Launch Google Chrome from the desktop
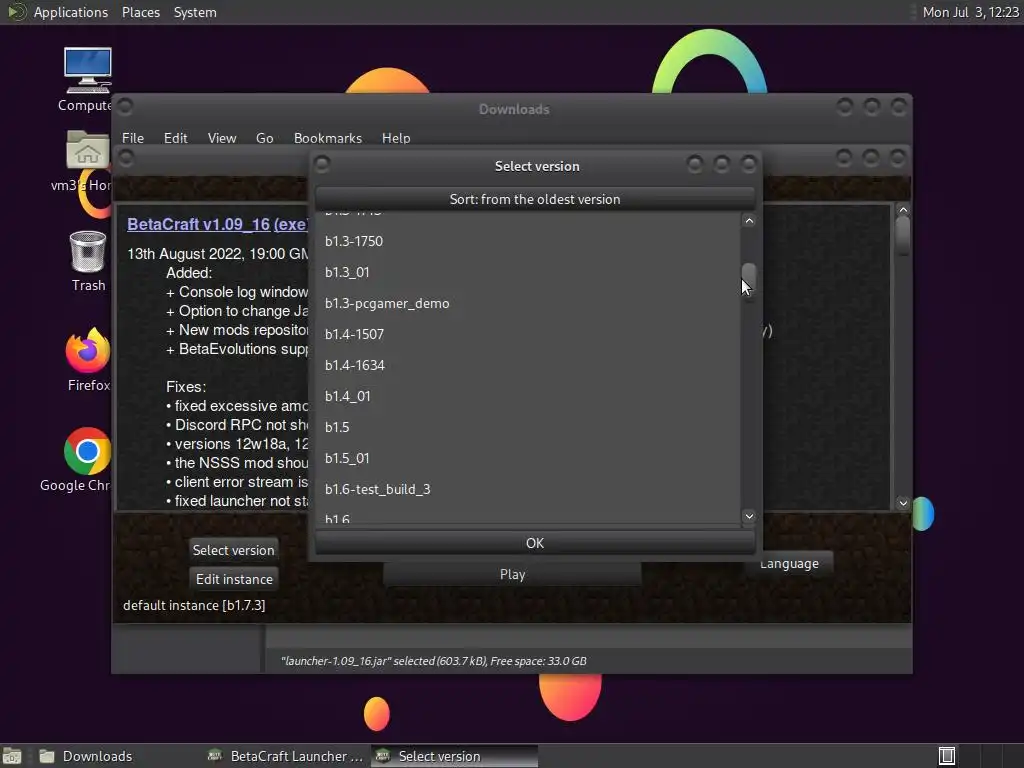Screen dimensions: 1024x768 [87, 451]
